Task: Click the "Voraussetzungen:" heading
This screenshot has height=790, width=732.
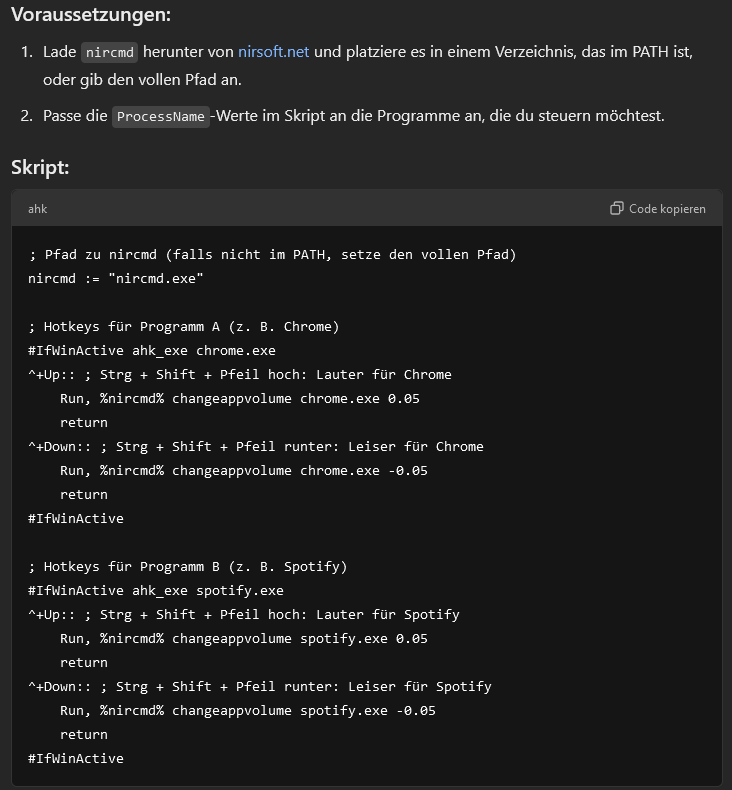Action: tap(91, 15)
